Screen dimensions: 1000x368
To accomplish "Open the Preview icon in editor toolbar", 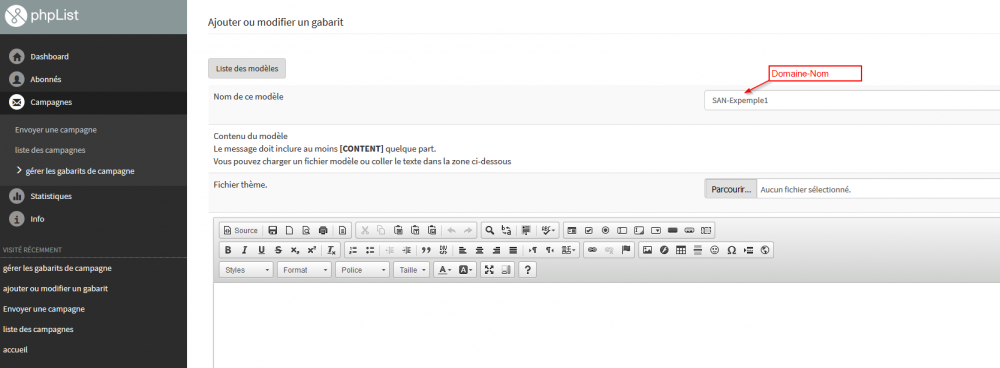I will pos(305,230).
